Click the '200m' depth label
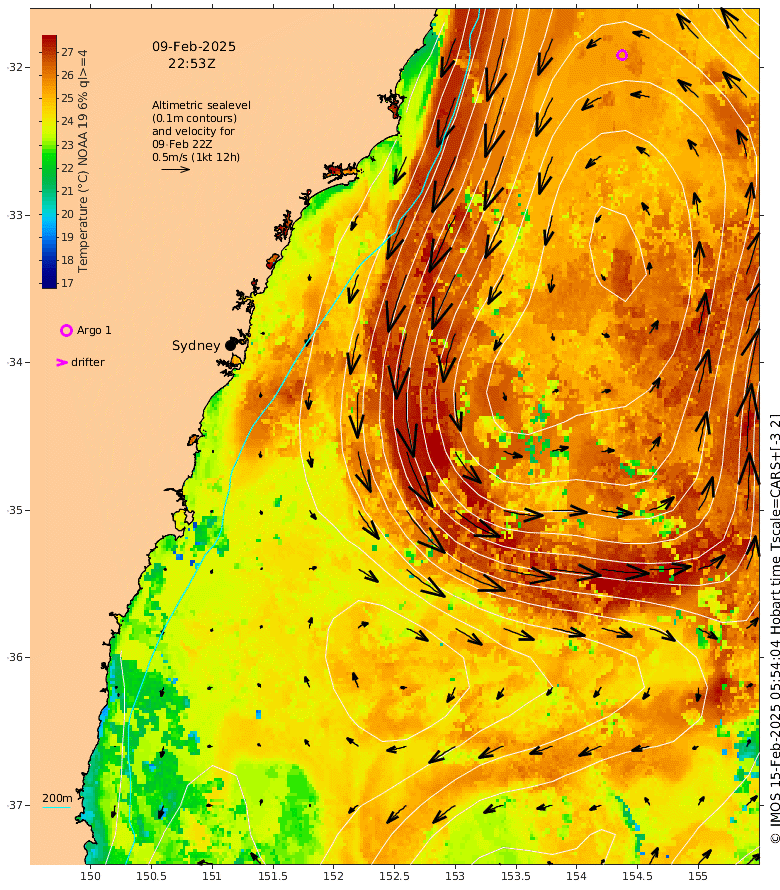The height and width of the screenshot is (890, 780). (57, 798)
